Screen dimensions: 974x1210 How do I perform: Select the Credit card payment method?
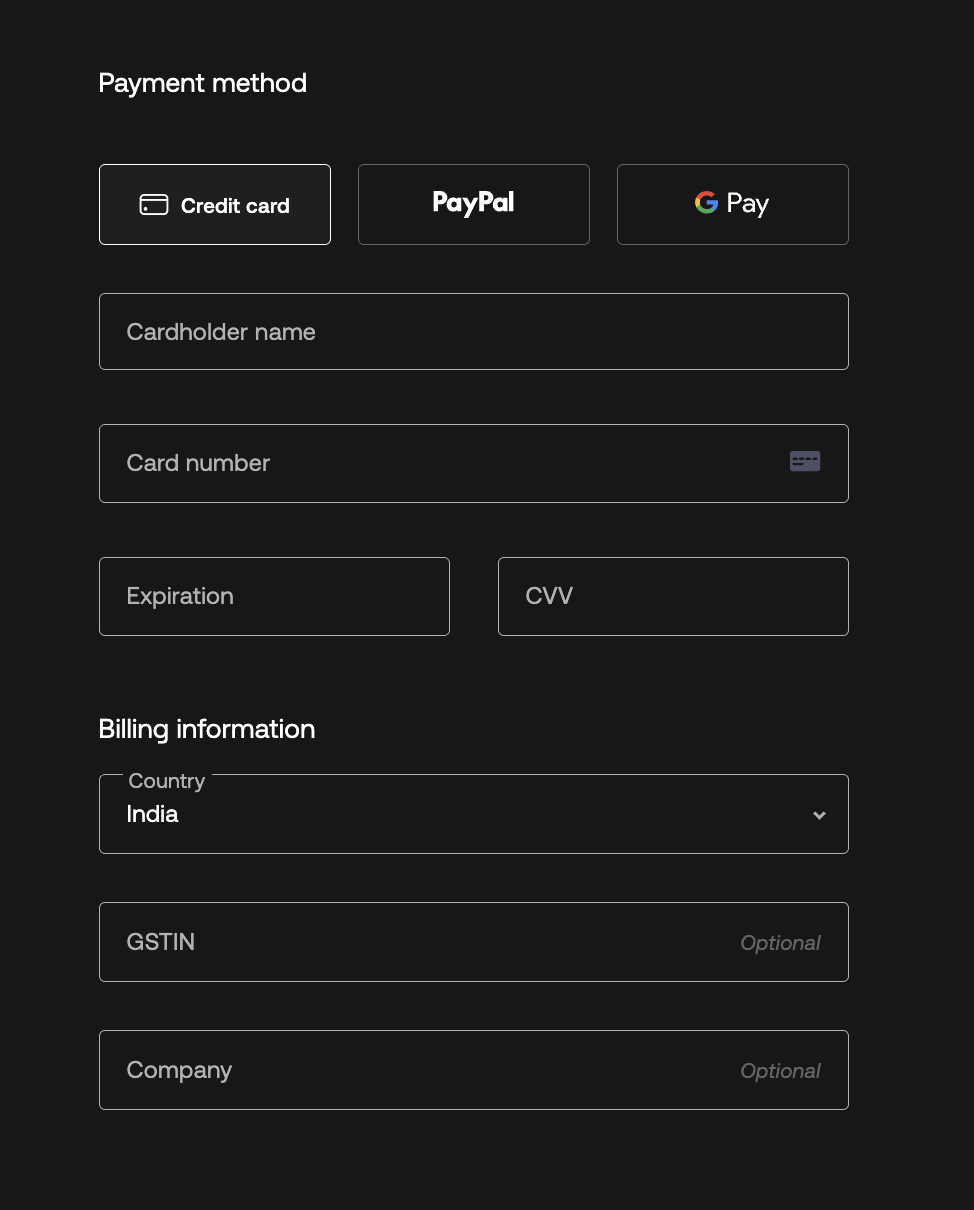[215, 205]
